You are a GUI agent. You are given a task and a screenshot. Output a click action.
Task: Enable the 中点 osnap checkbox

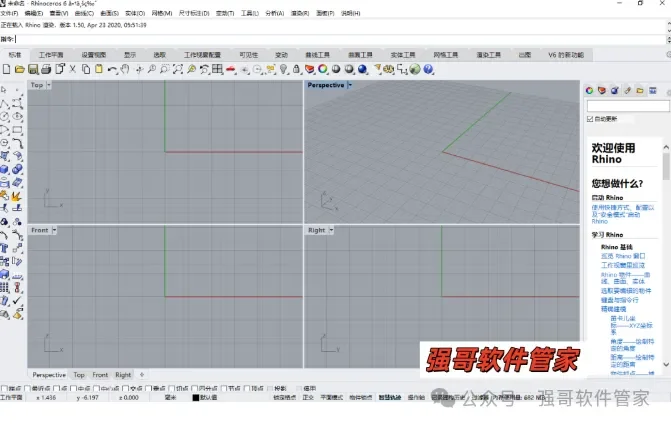(x=74, y=389)
